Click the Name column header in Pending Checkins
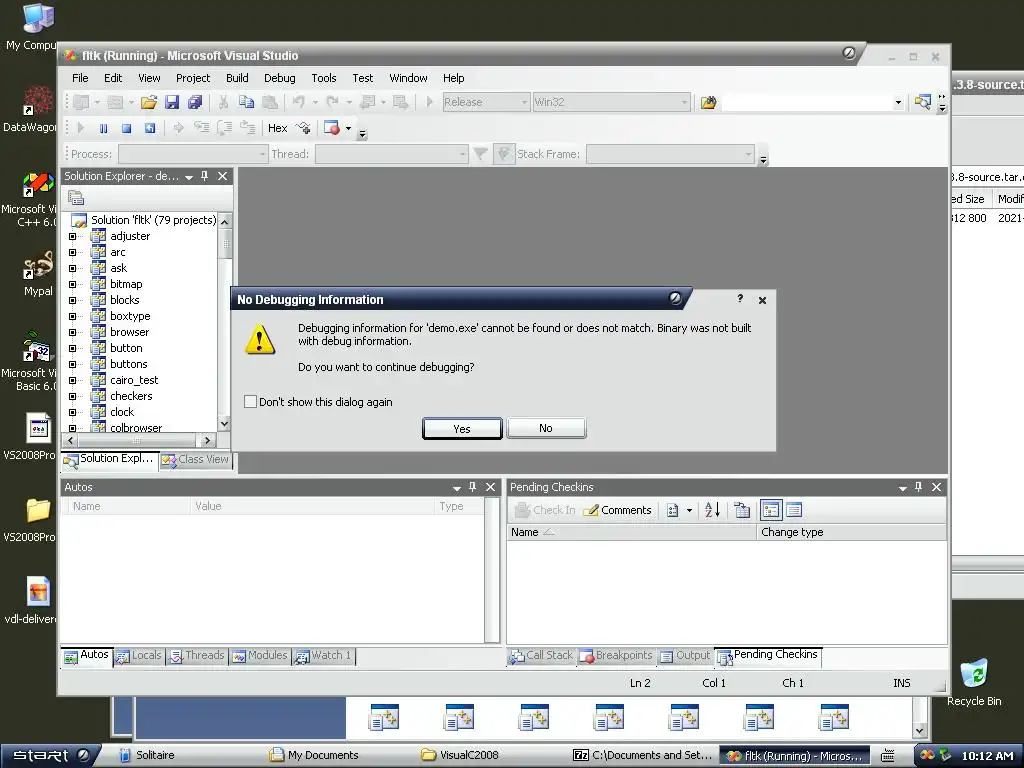1024x768 pixels. tap(631, 532)
